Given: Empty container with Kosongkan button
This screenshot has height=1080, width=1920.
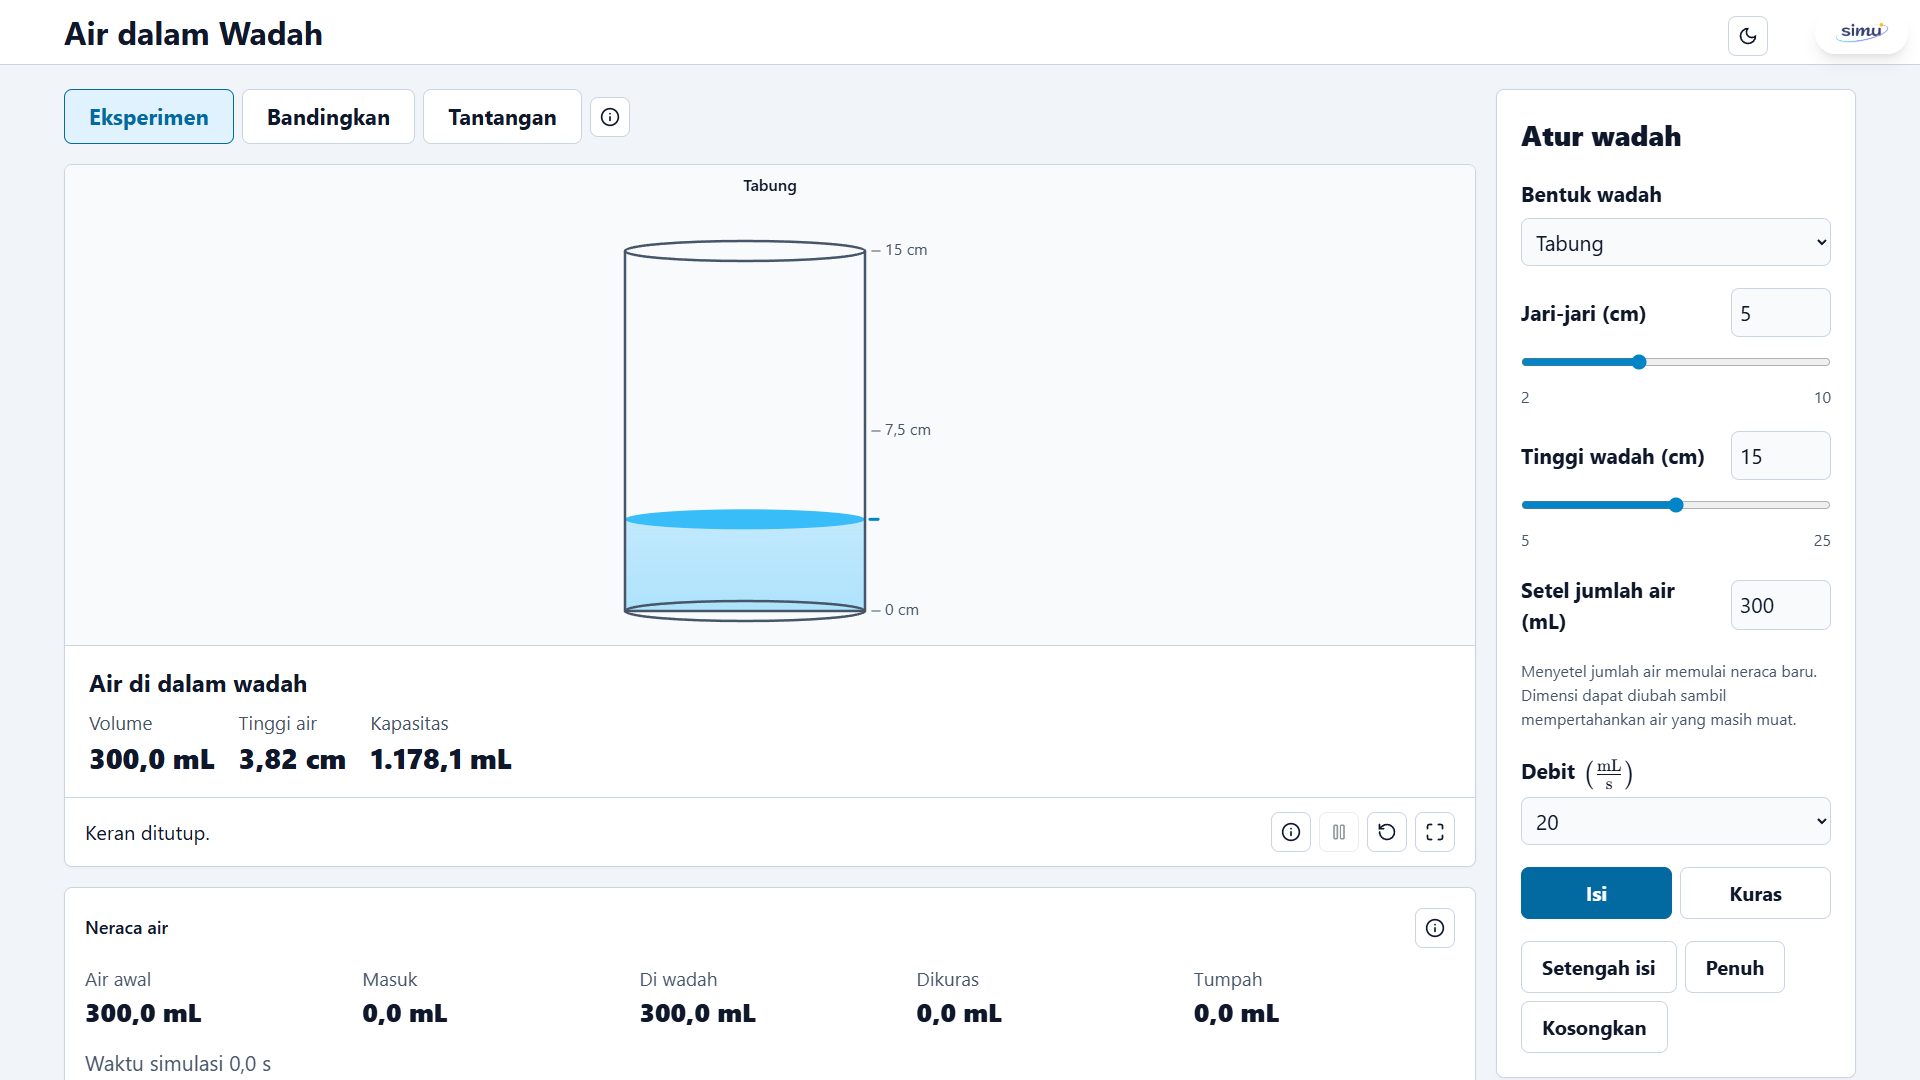Looking at the screenshot, I should (1594, 1027).
